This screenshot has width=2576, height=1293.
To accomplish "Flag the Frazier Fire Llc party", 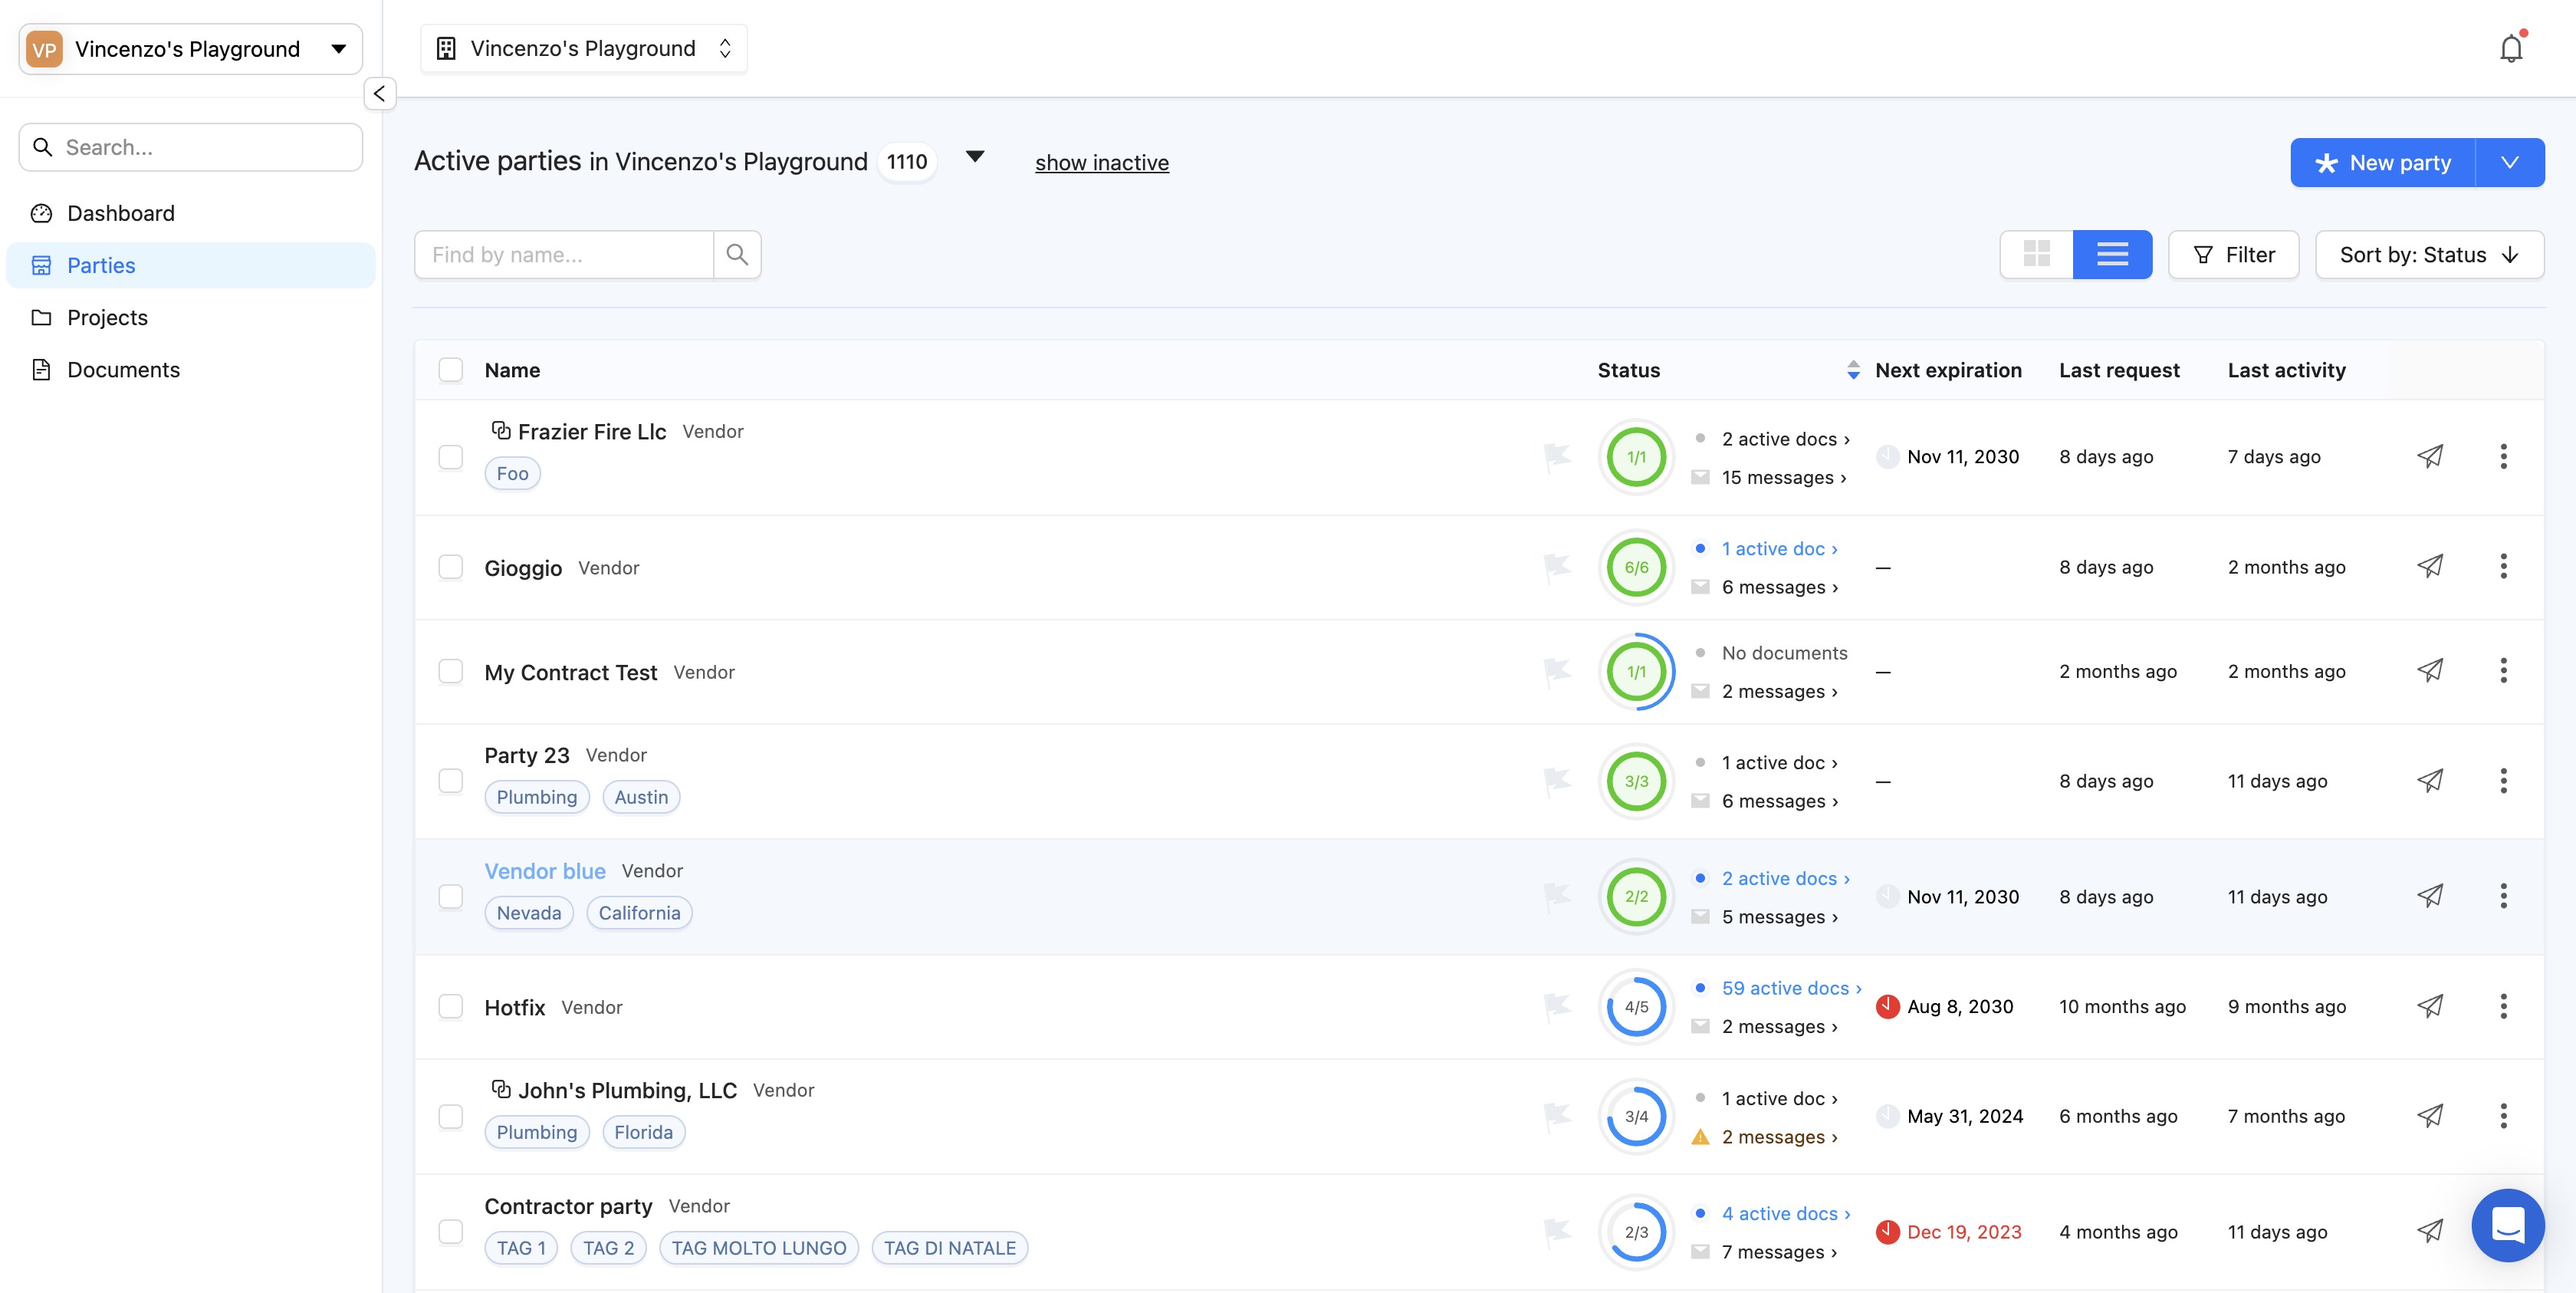I will (x=1556, y=457).
